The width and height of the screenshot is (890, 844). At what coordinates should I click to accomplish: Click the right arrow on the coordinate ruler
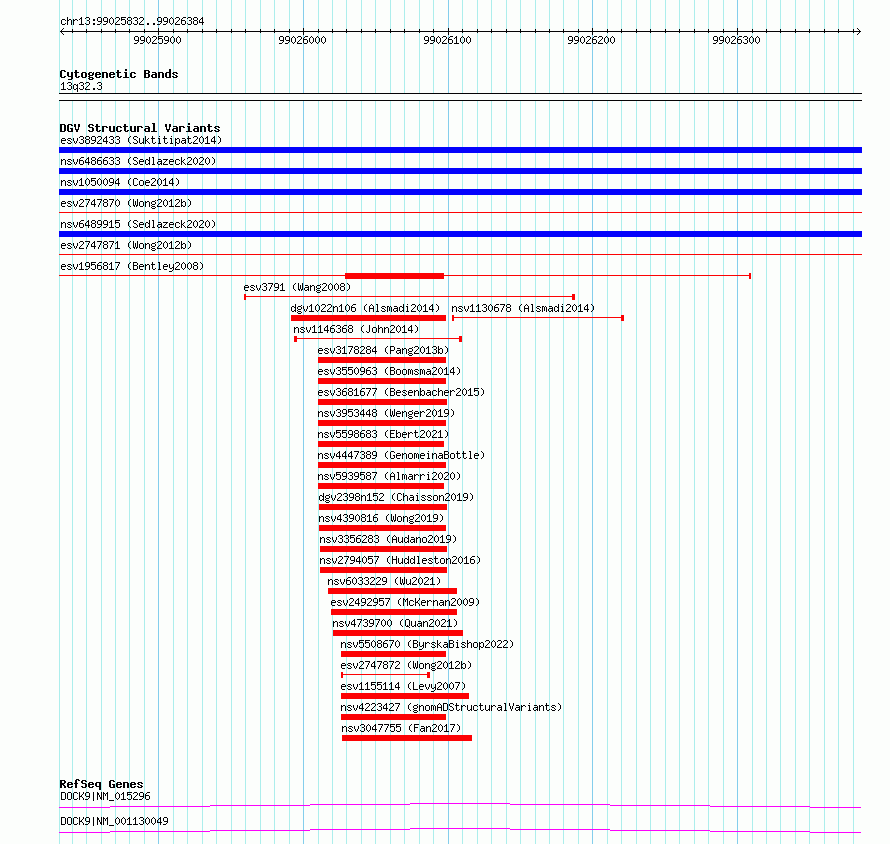point(858,32)
